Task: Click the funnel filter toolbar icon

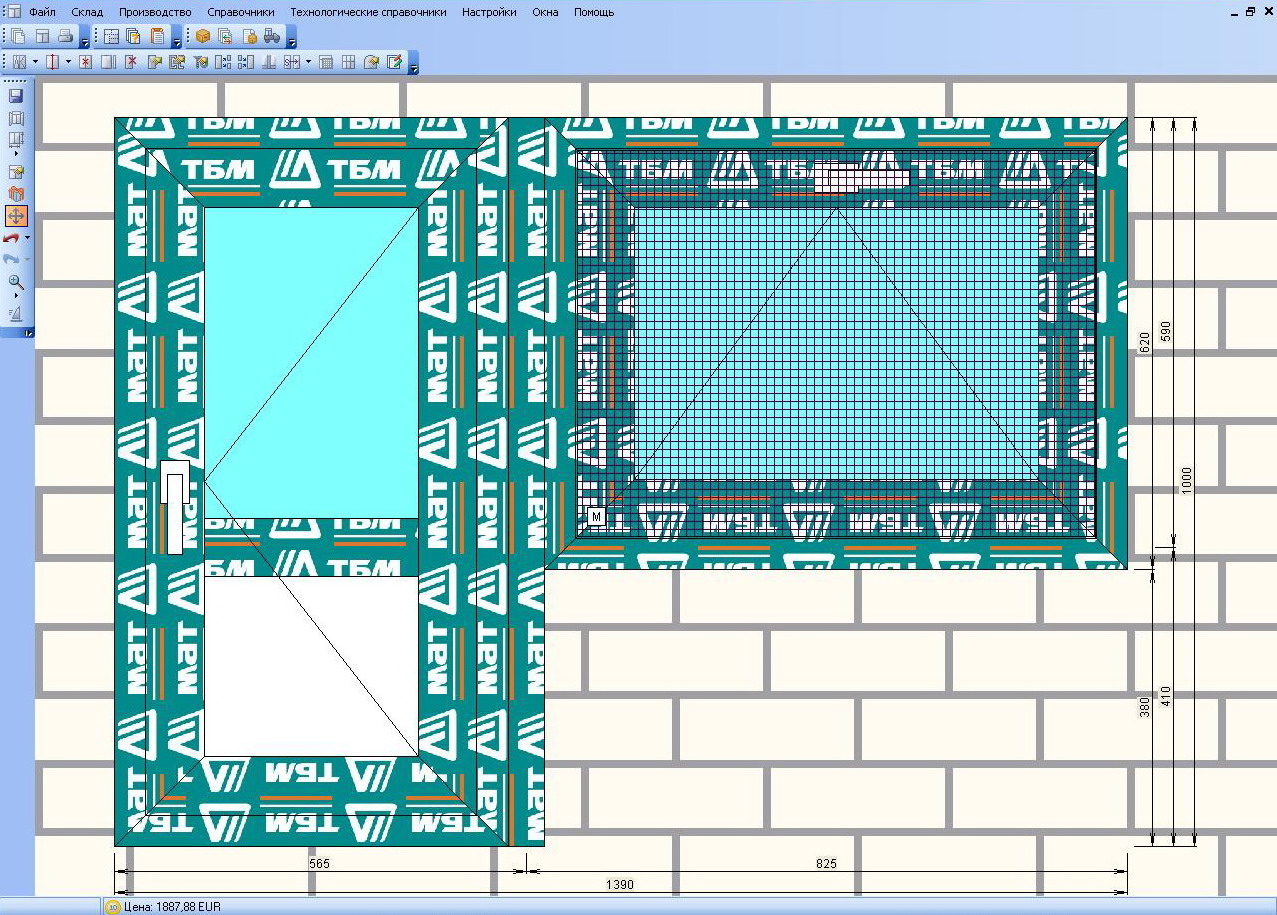Action: tap(200, 62)
